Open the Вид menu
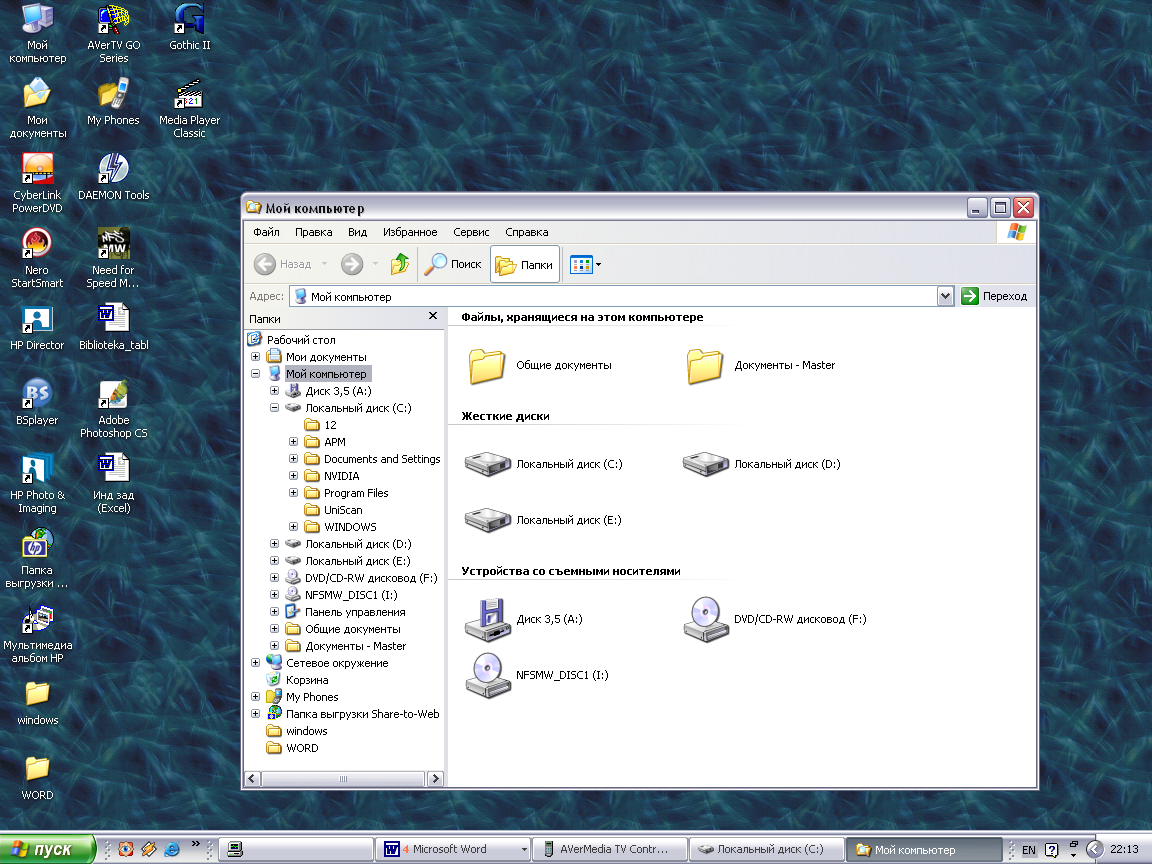This screenshot has height=864, width=1152. click(x=357, y=232)
